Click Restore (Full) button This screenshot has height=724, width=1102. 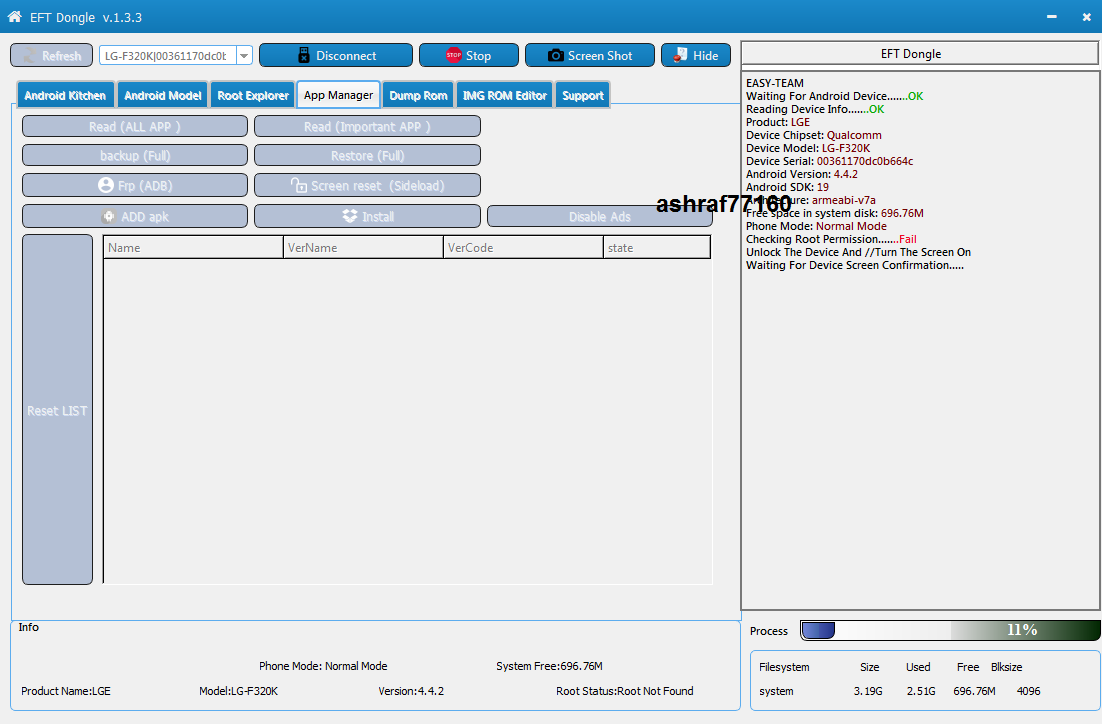click(x=368, y=155)
